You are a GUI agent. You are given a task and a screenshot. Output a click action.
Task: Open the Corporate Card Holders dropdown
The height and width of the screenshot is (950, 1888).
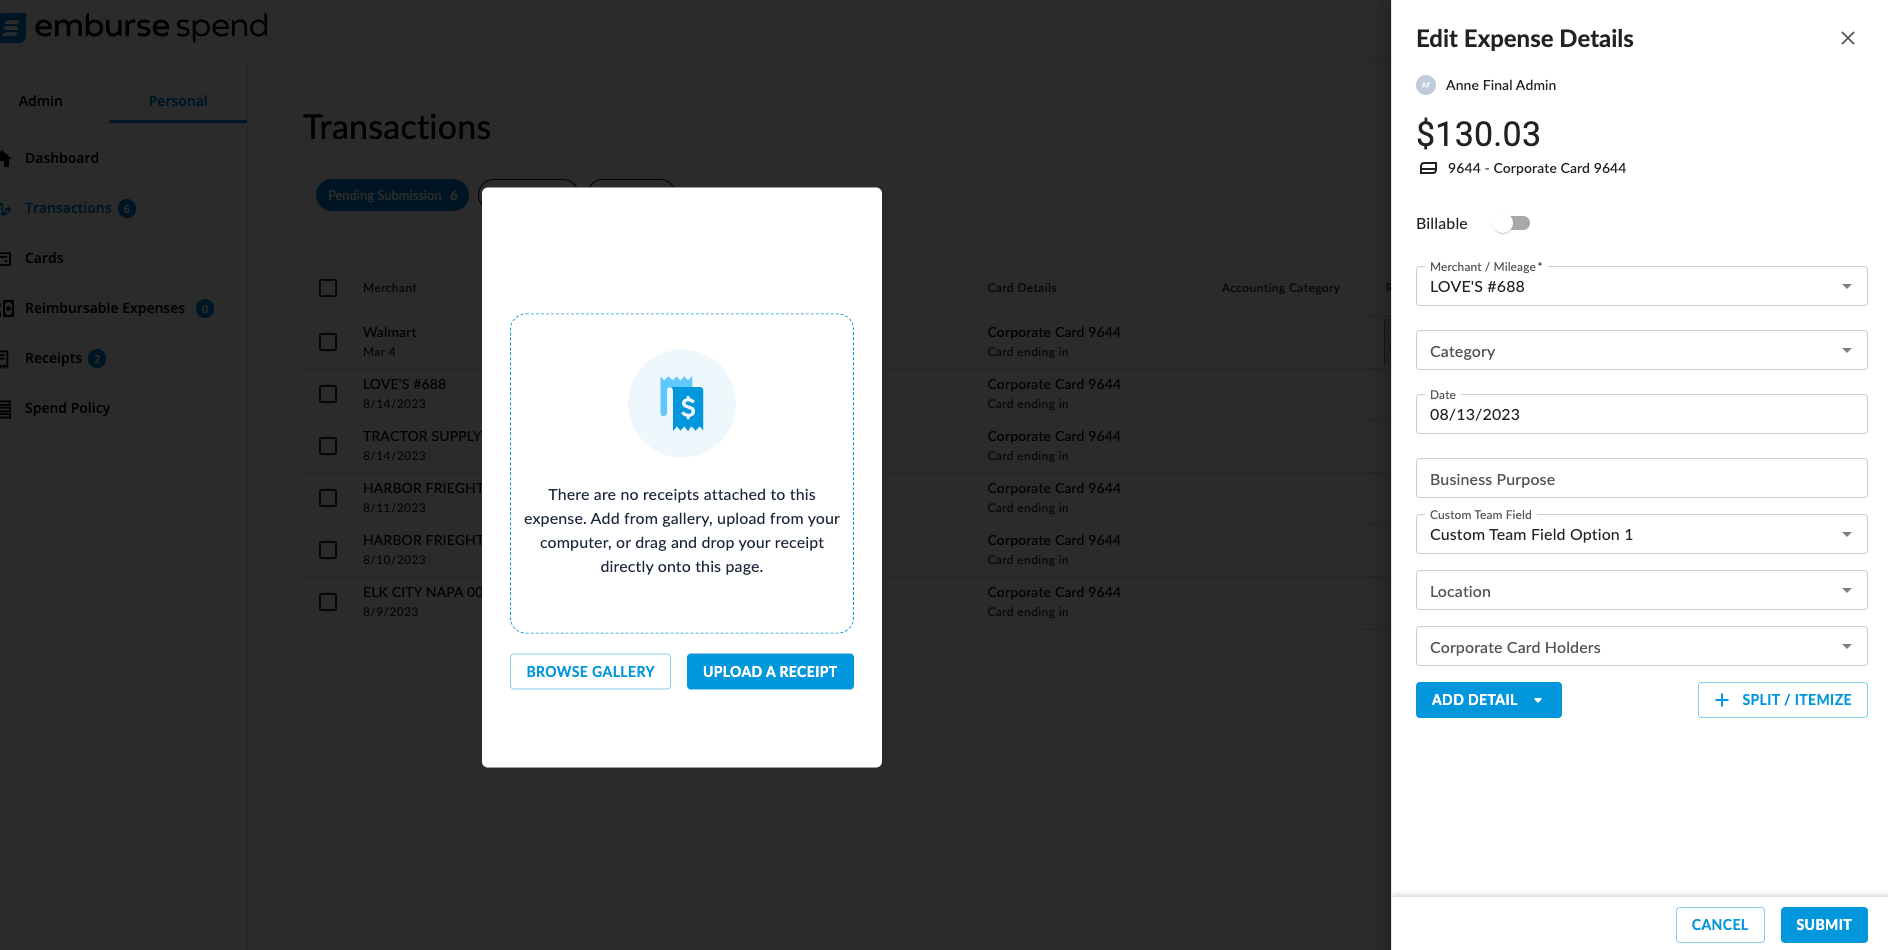(x=1640, y=647)
